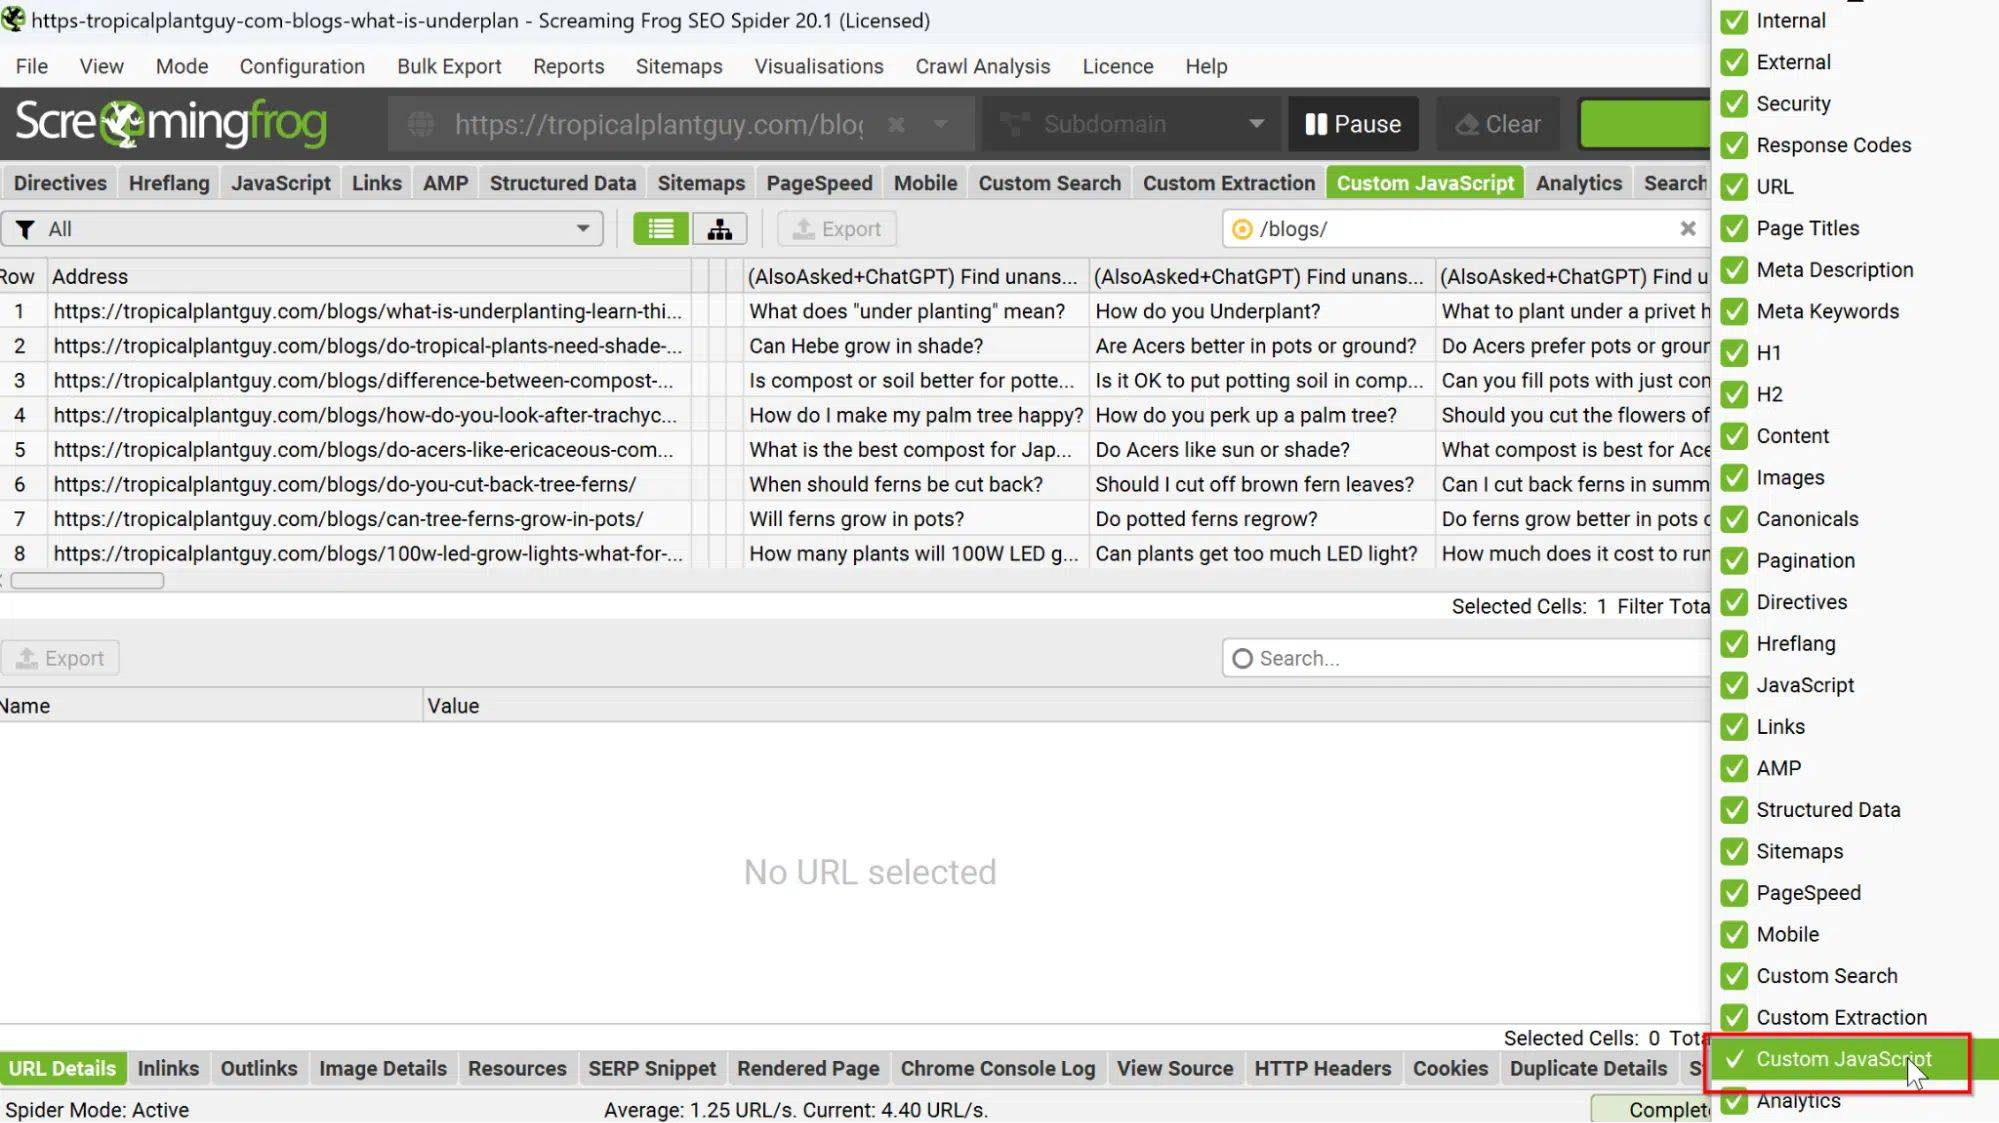Uncheck the PageSpeed checkbox in list
The width and height of the screenshot is (1999, 1123).
1734,893
